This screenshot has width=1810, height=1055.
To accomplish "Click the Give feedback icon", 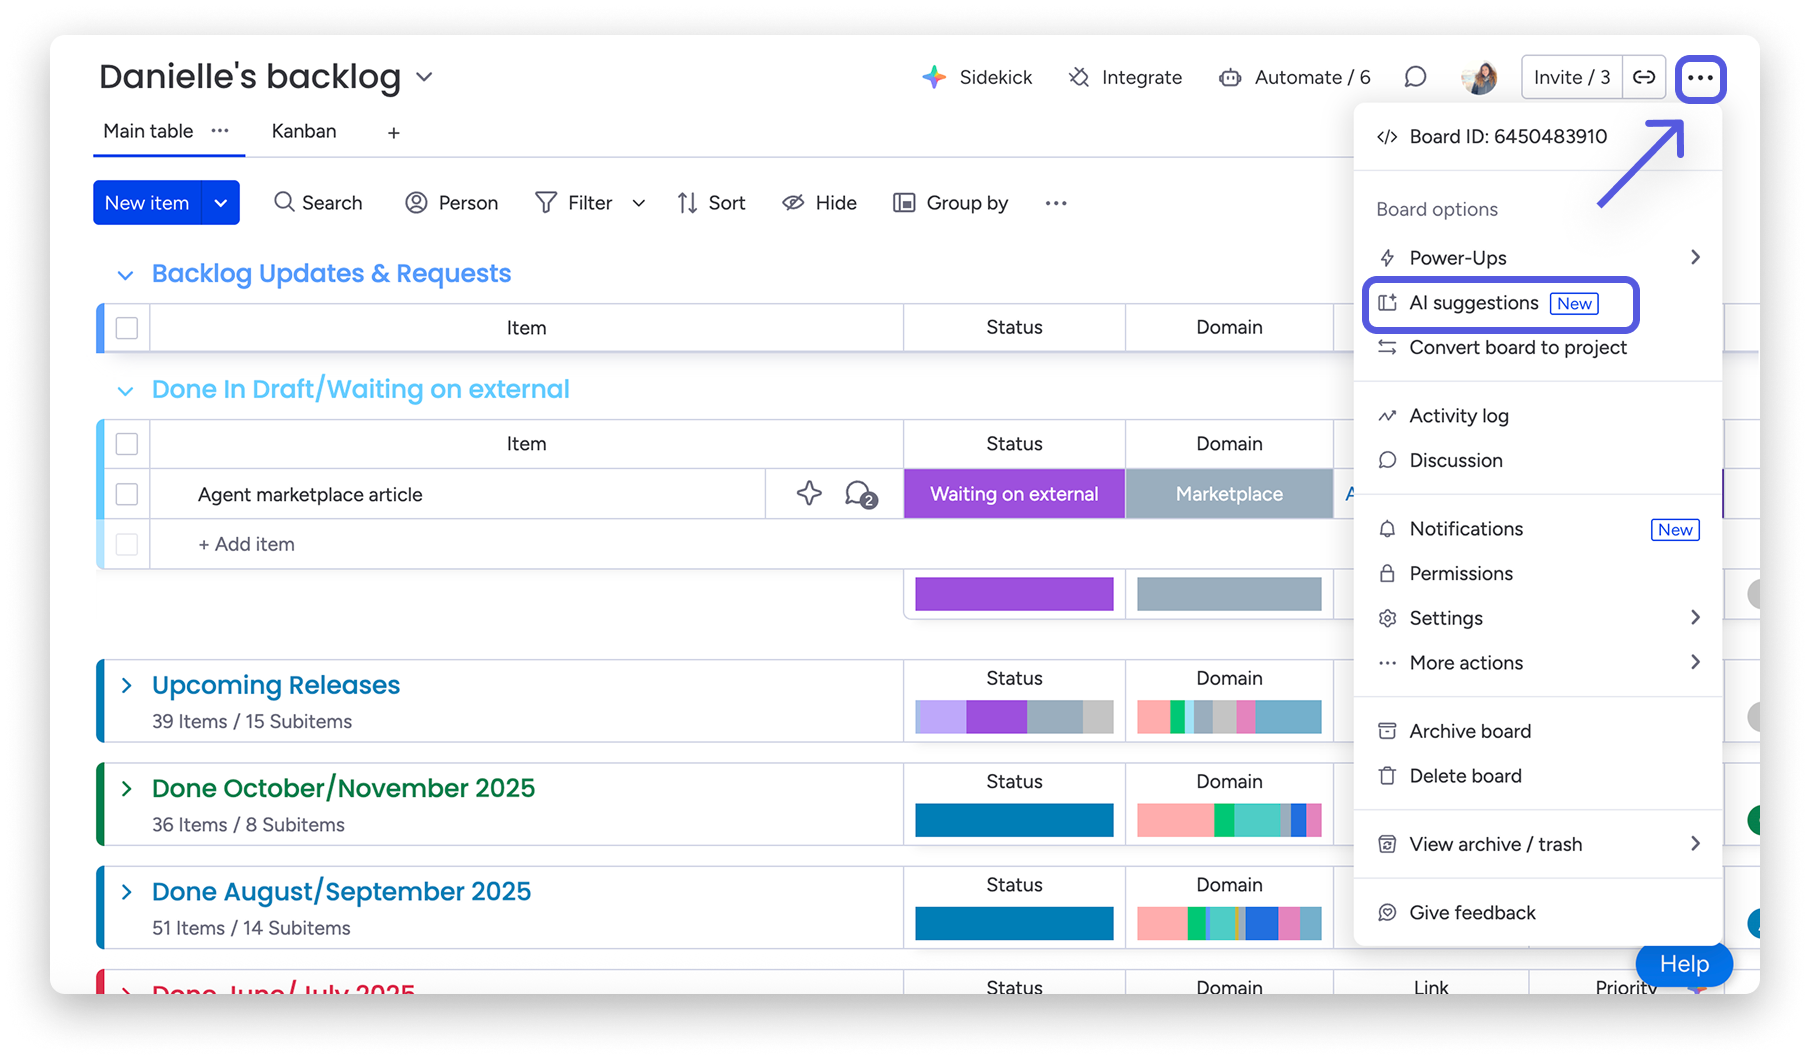I will (1387, 912).
